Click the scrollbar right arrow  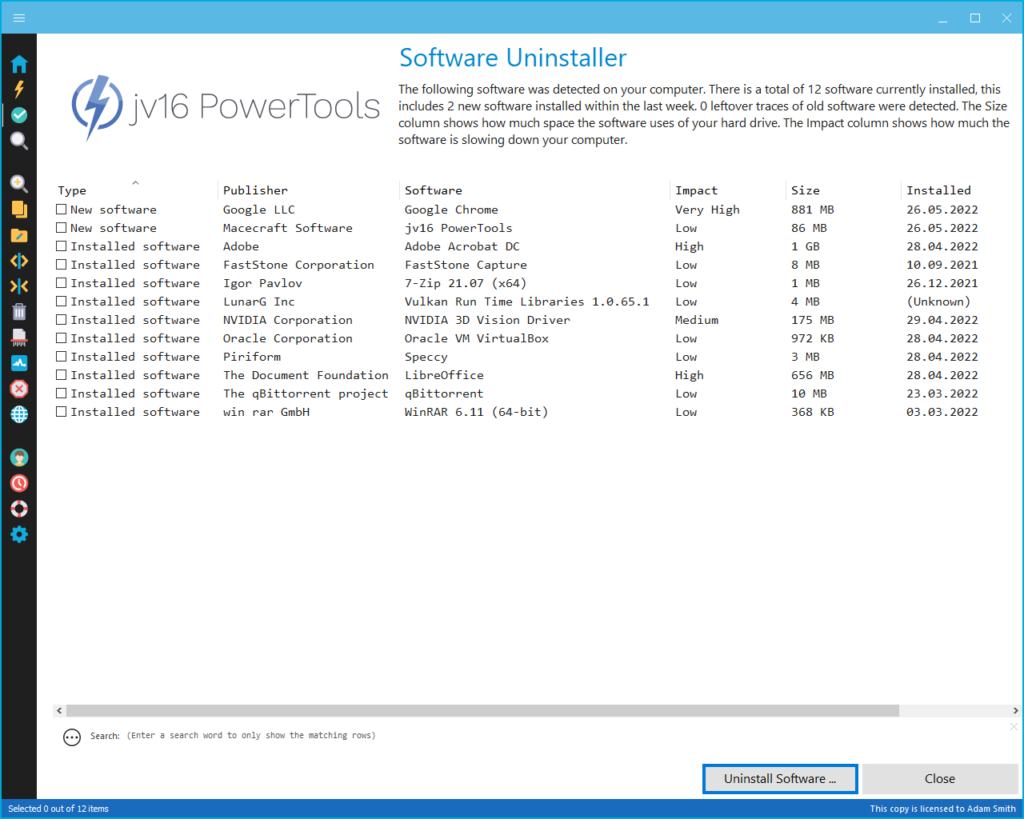pyautogui.click(x=1015, y=711)
